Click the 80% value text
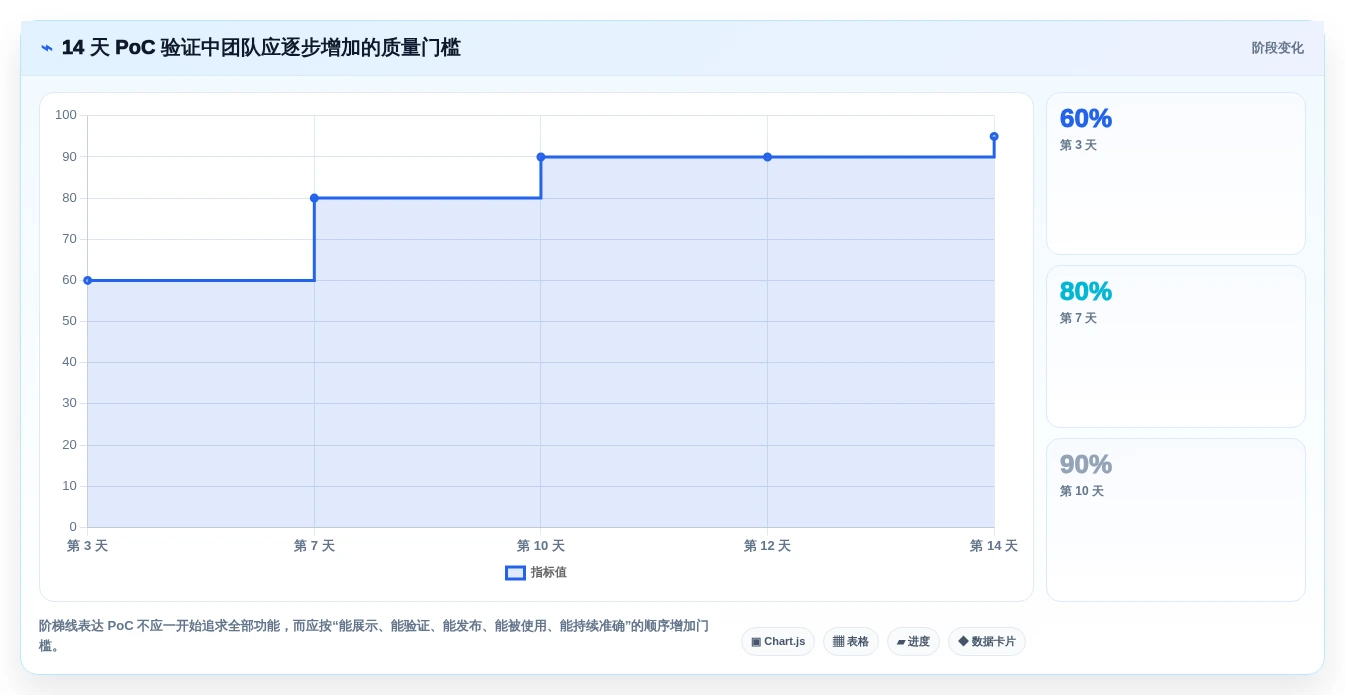Viewport: 1345px width, 695px height. click(x=1086, y=291)
